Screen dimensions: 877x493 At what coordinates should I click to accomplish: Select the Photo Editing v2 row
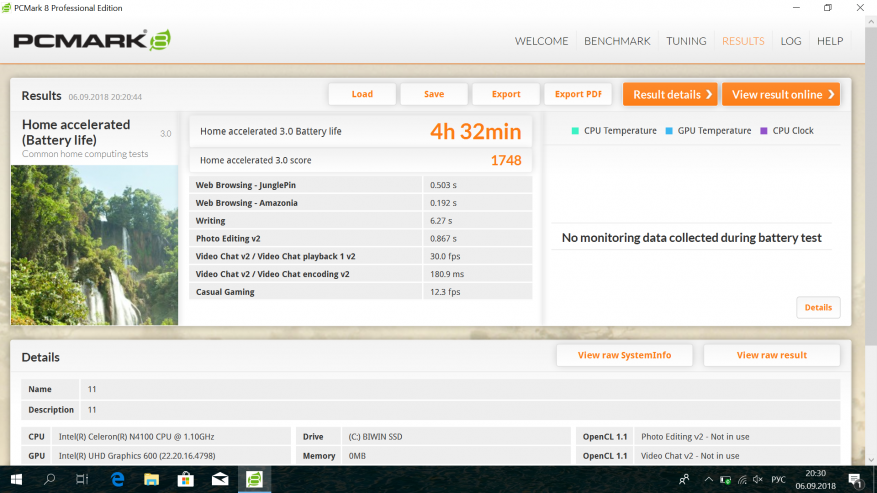[361, 238]
